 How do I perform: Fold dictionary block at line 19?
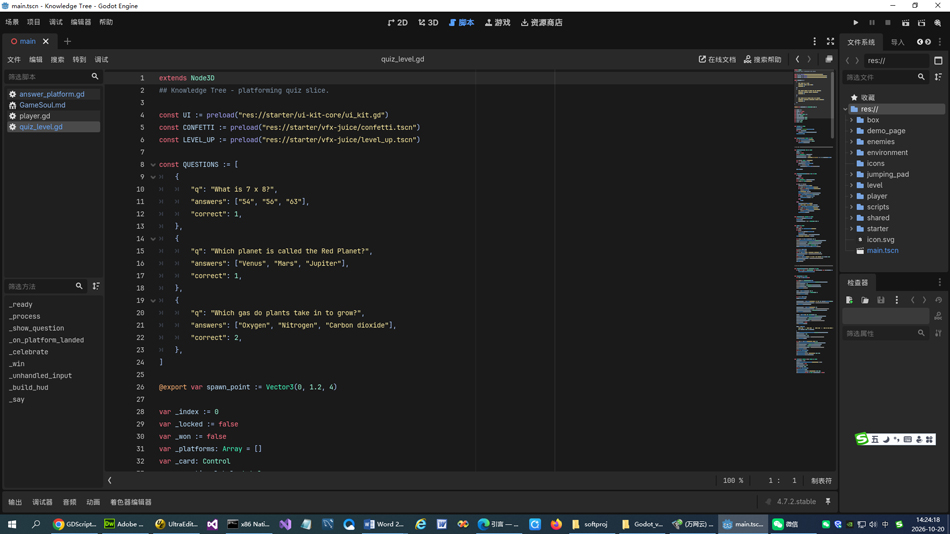point(153,301)
